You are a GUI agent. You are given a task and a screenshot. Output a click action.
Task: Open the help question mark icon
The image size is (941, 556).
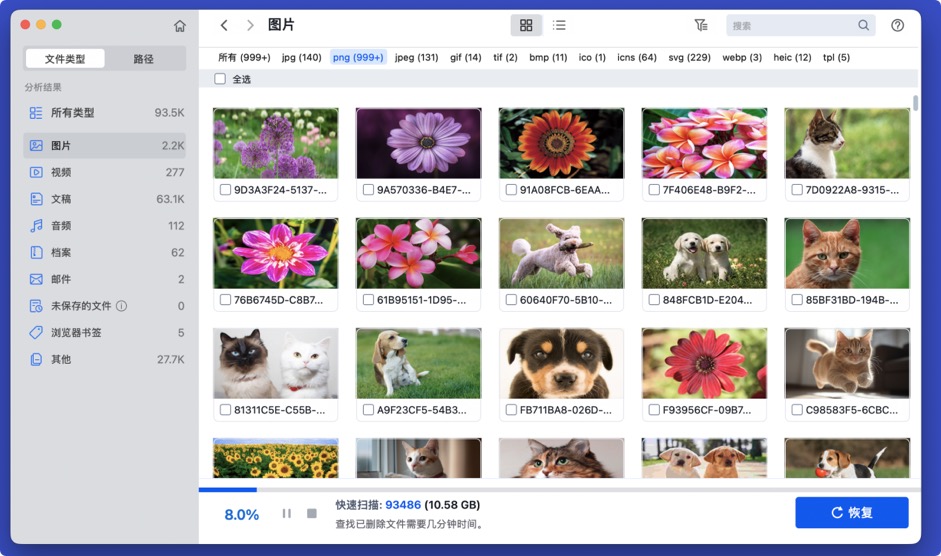click(x=897, y=25)
